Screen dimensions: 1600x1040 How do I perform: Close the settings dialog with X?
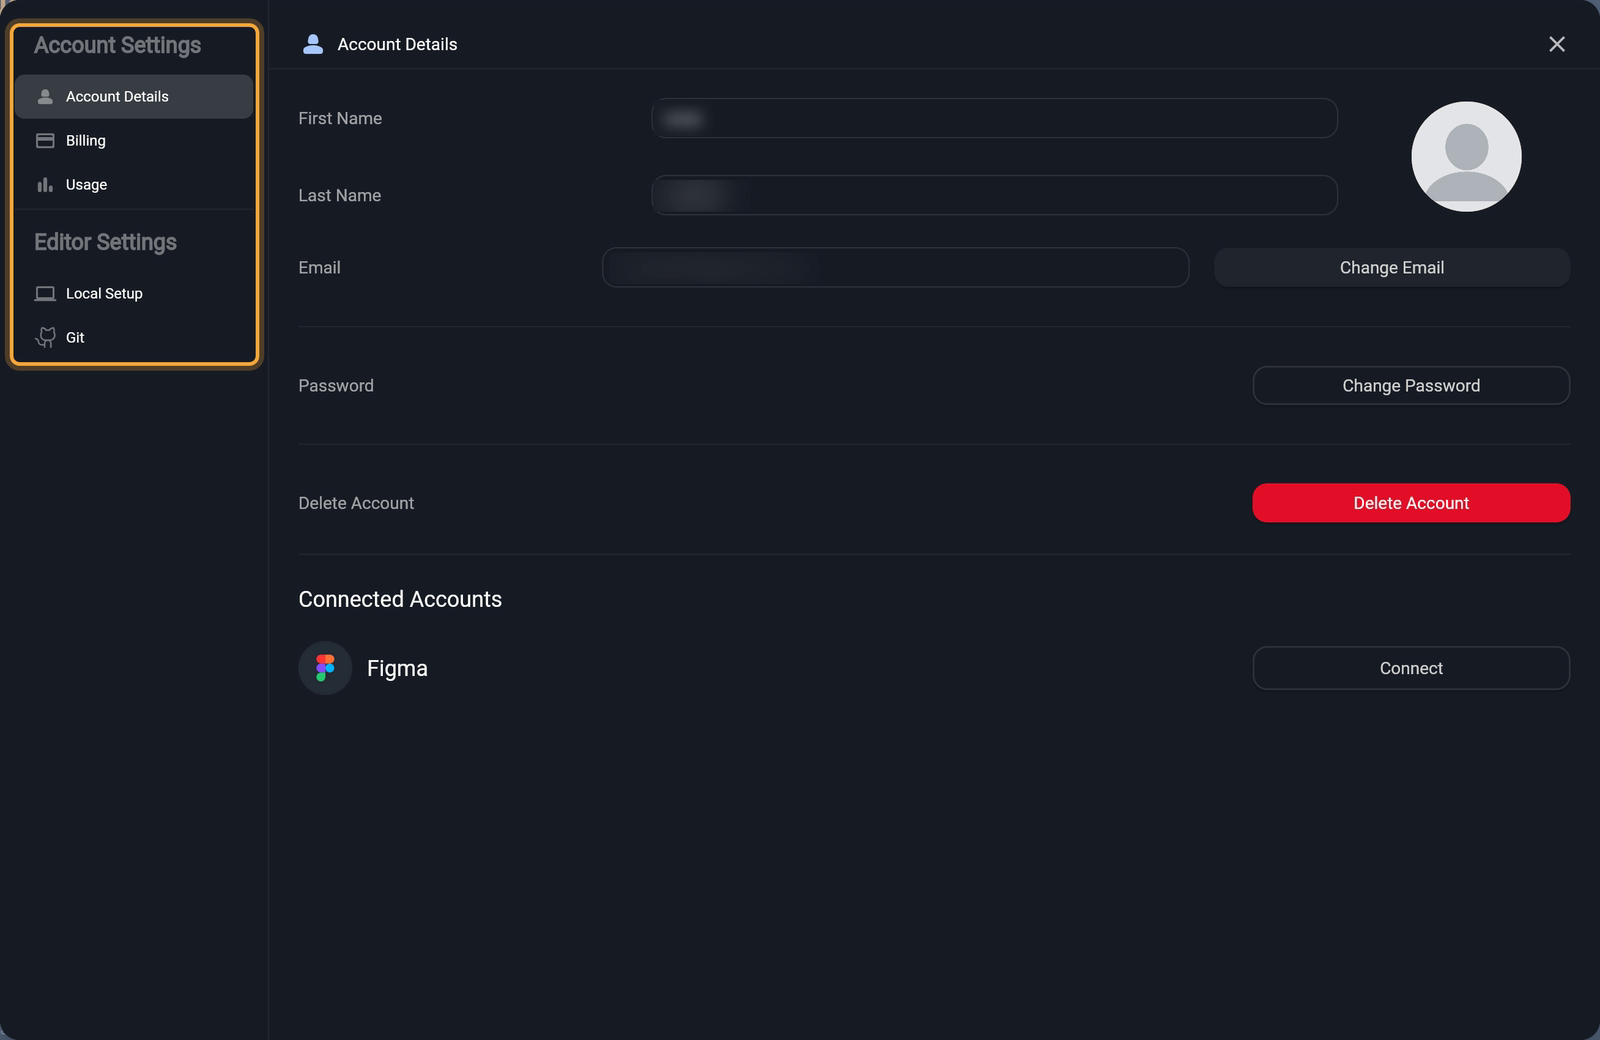[1557, 44]
